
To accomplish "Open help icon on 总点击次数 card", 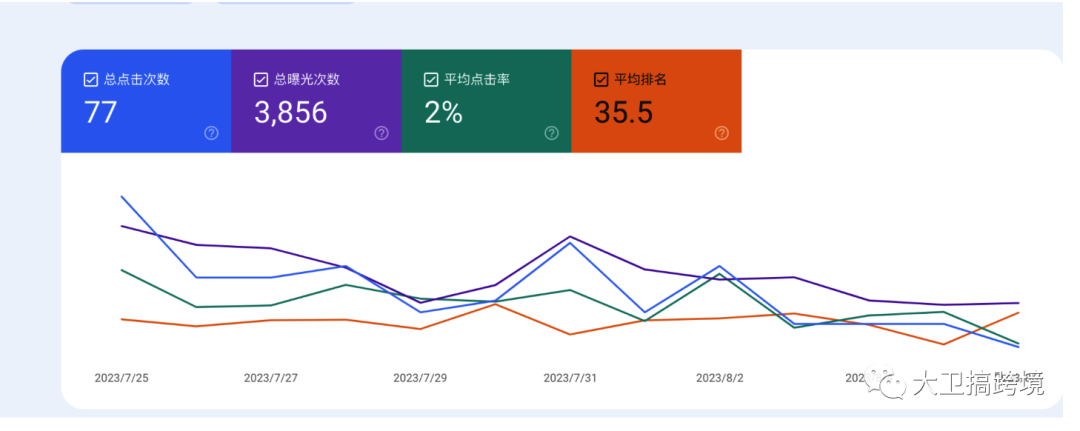I will coord(211,133).
